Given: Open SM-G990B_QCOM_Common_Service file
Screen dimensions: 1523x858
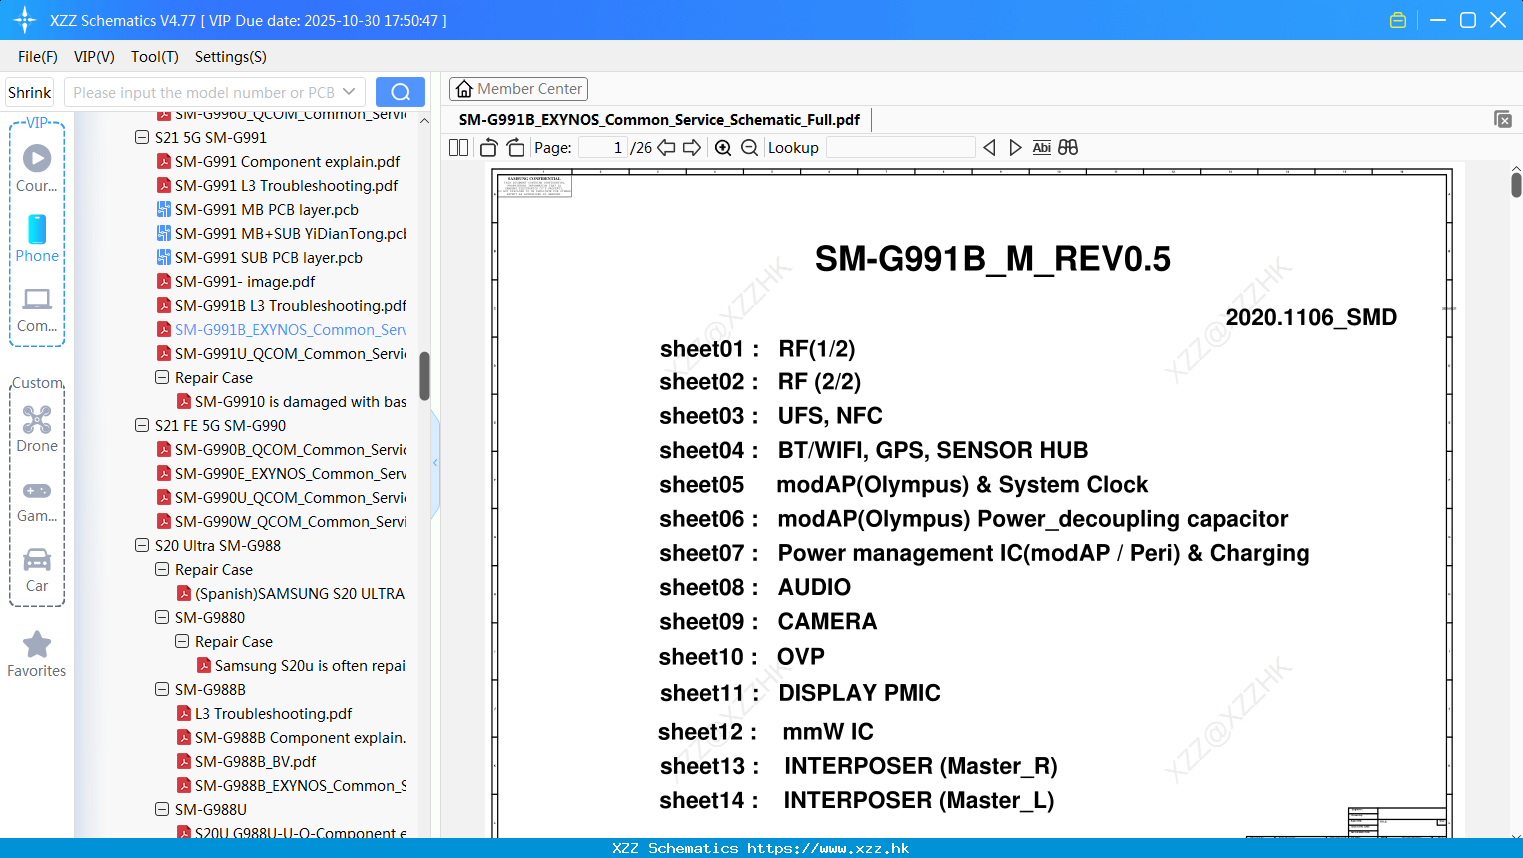Looking at the screenshot, I should click(281, 449).
